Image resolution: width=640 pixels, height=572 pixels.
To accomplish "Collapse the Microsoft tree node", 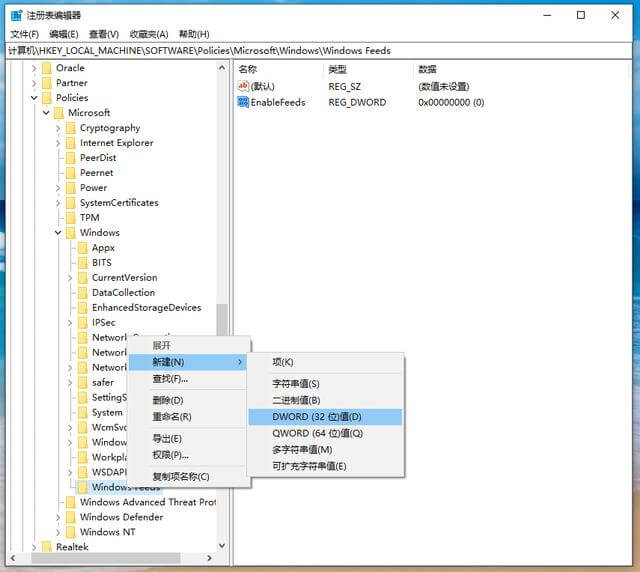I will pos(46,113).
